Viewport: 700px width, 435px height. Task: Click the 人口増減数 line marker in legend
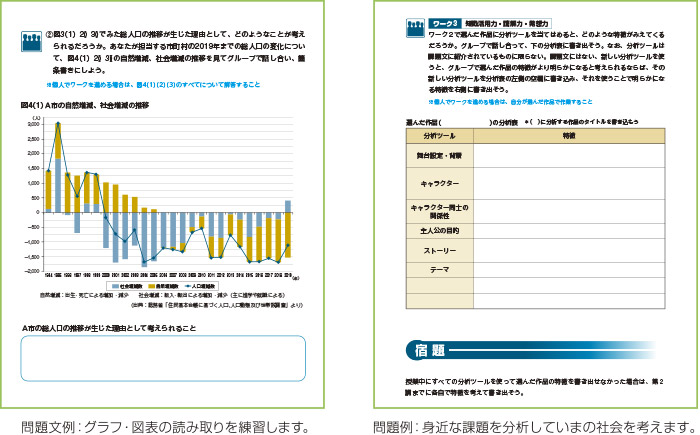[188, 286]
